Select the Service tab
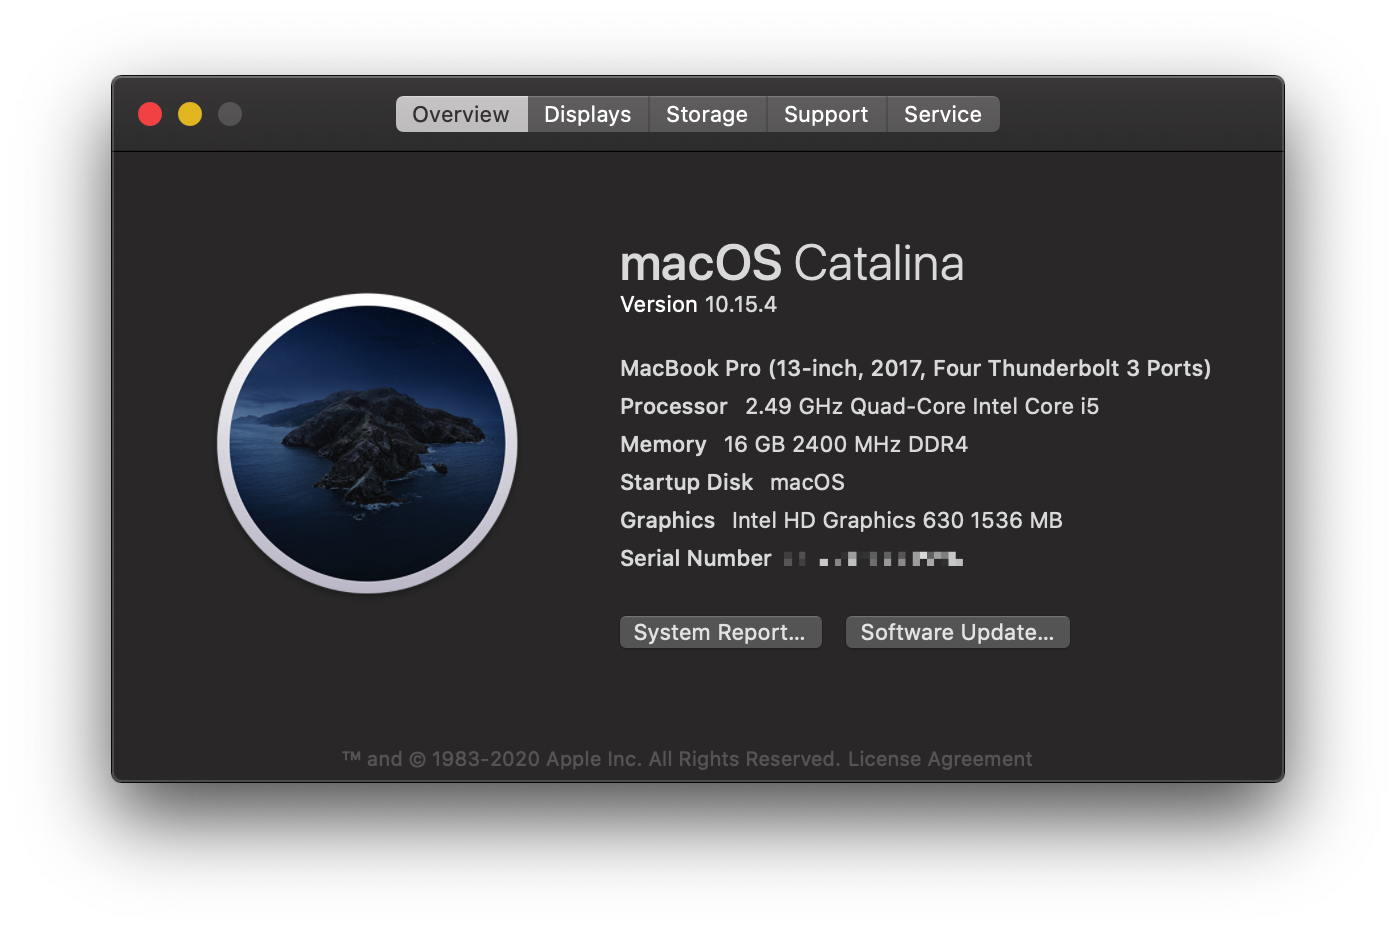The width and height of the screenshot is (1396, 930). click(x=943, y=114)
